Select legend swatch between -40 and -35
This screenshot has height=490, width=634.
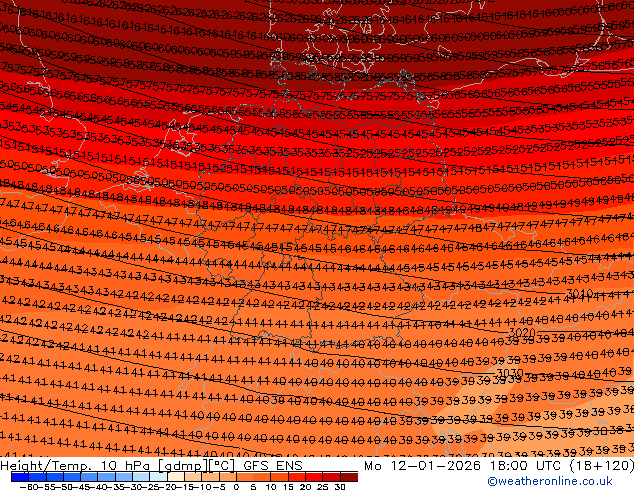[x=106, y=477]
